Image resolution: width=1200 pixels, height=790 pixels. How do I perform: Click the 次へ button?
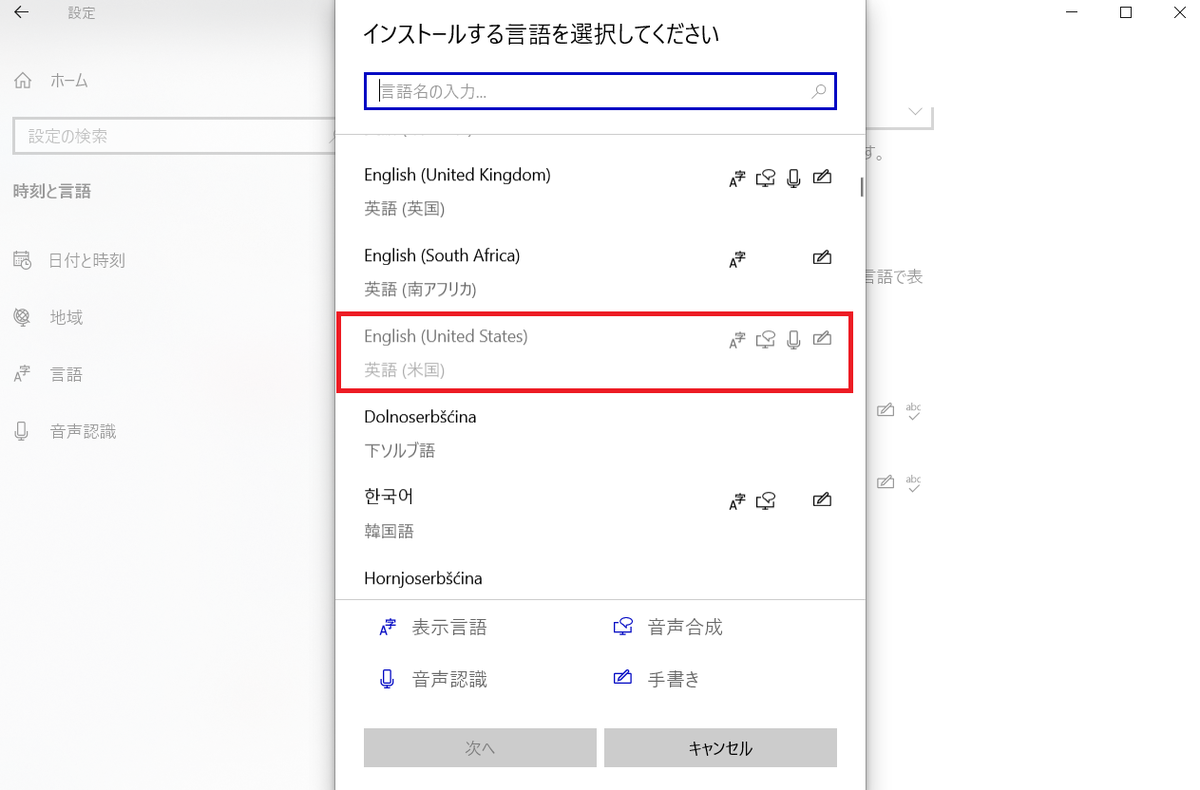tap(480, 748)
